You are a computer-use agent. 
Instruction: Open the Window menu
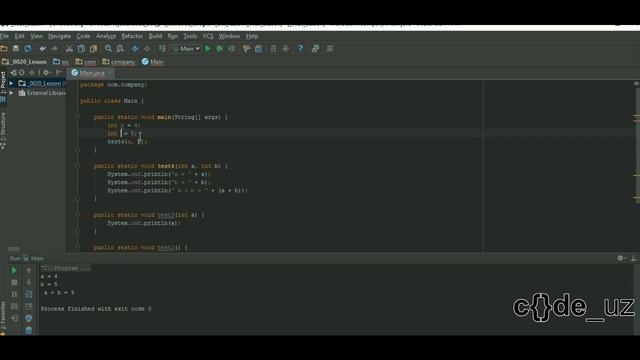point(229,36)
